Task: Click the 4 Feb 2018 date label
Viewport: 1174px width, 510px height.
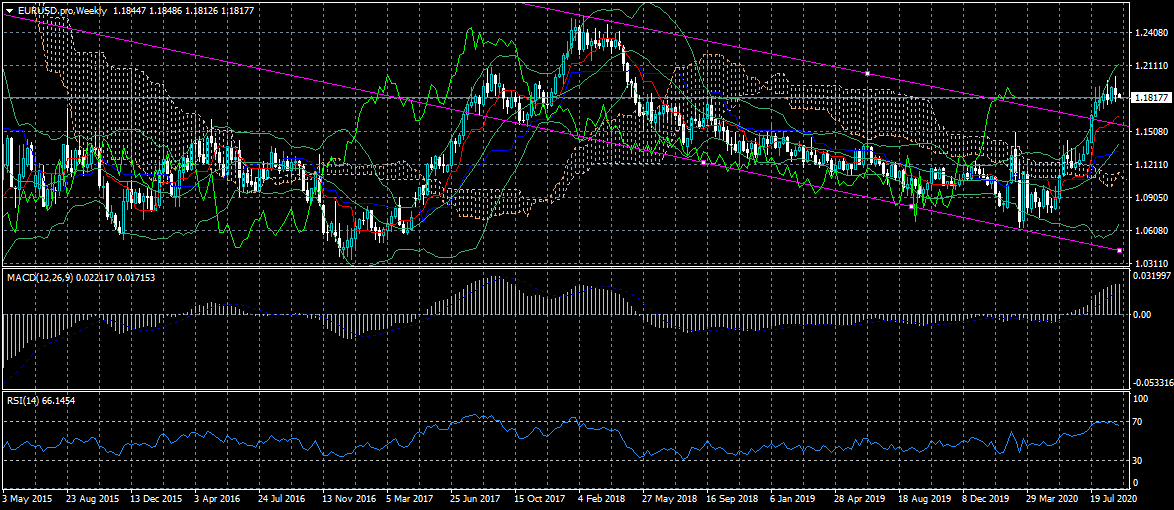Action: pos(600,497)
